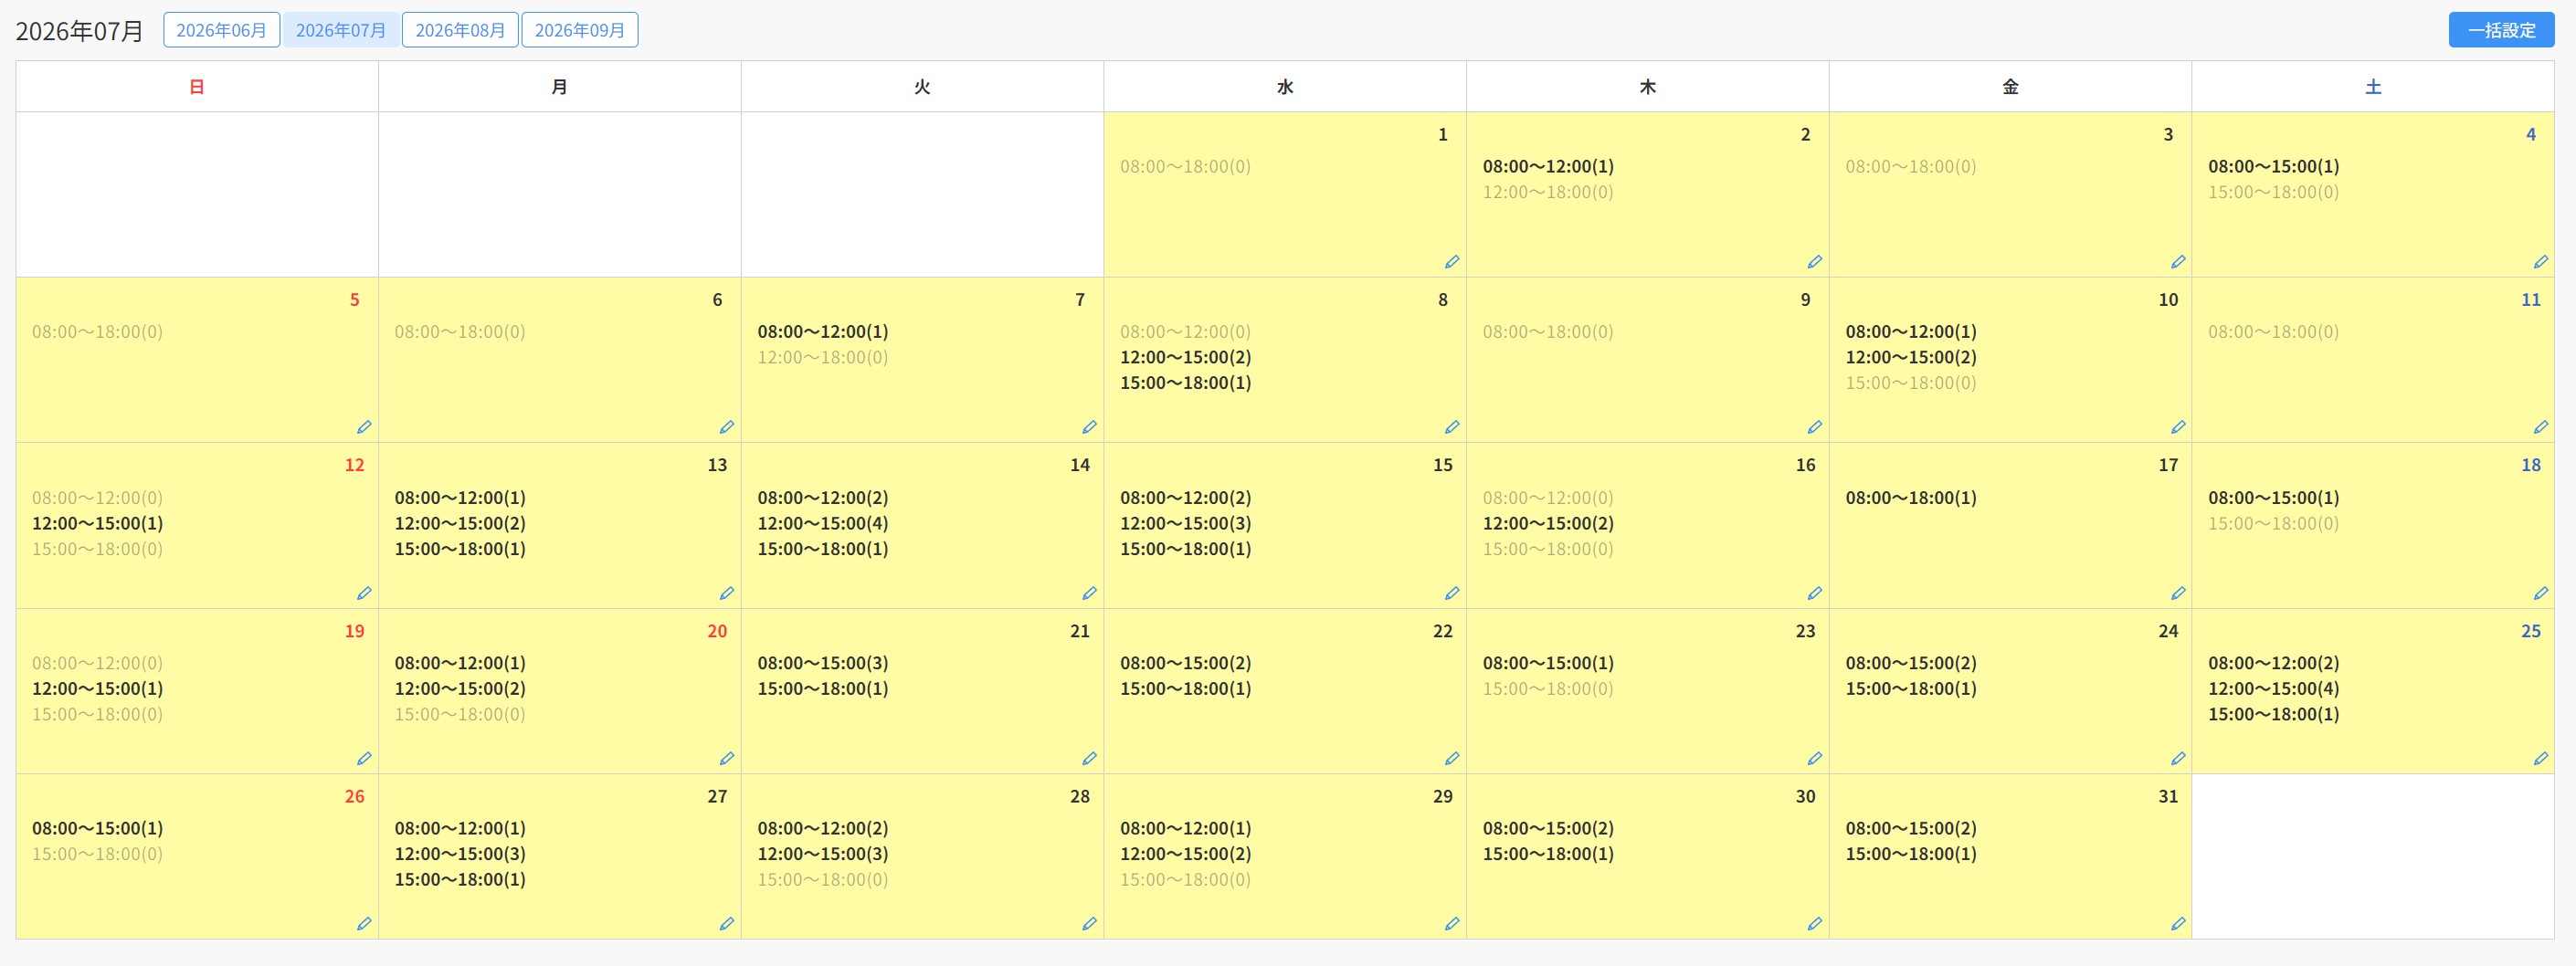Click pencil icon in July 14 cell
The image size is (2576, 966).
[x=1090, y=593]
